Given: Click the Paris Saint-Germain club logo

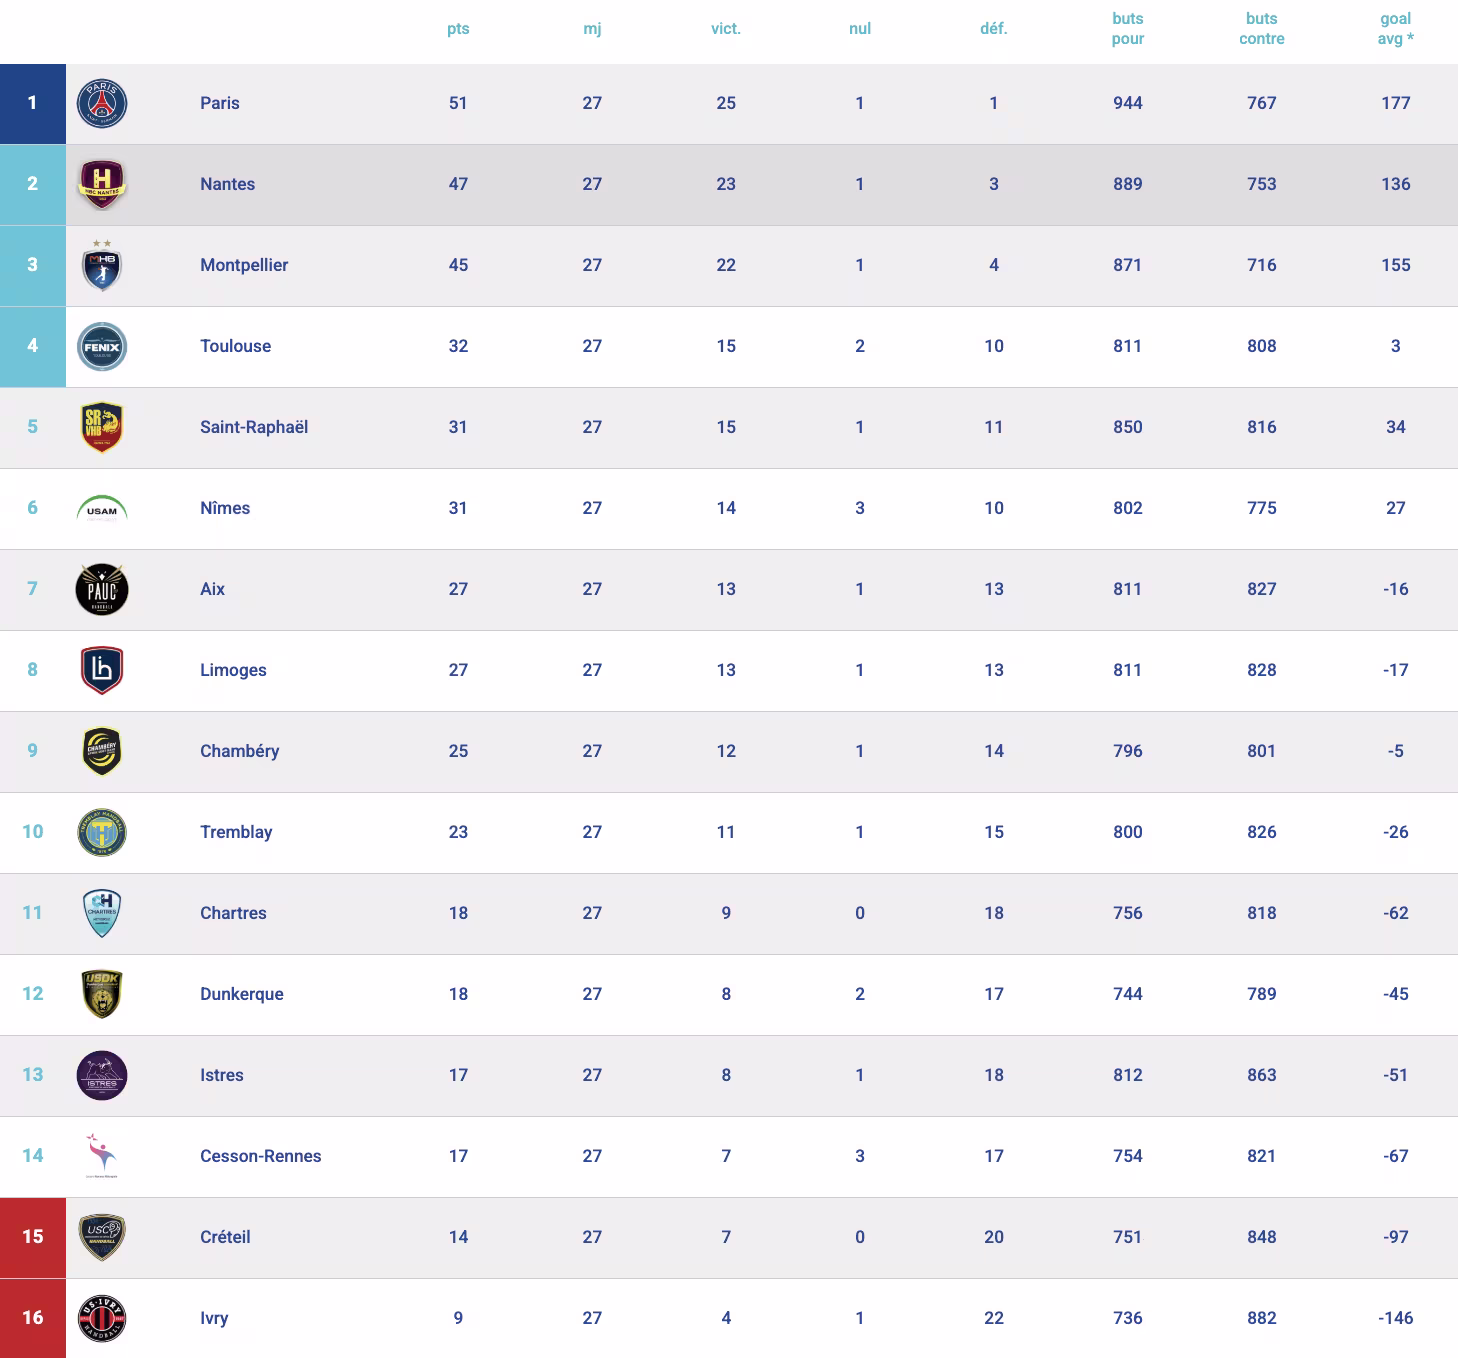Looking at the screenshot, I should tap(102, 103).
